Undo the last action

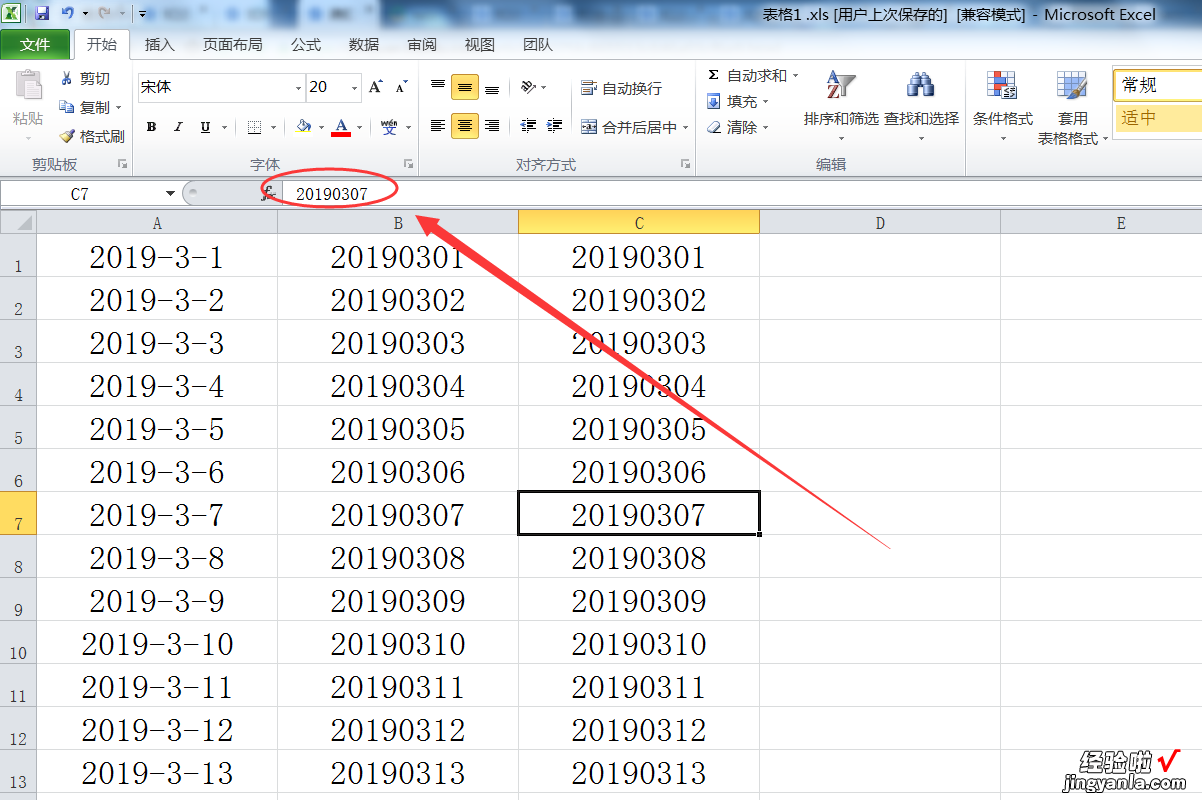(x=67, y=14)
